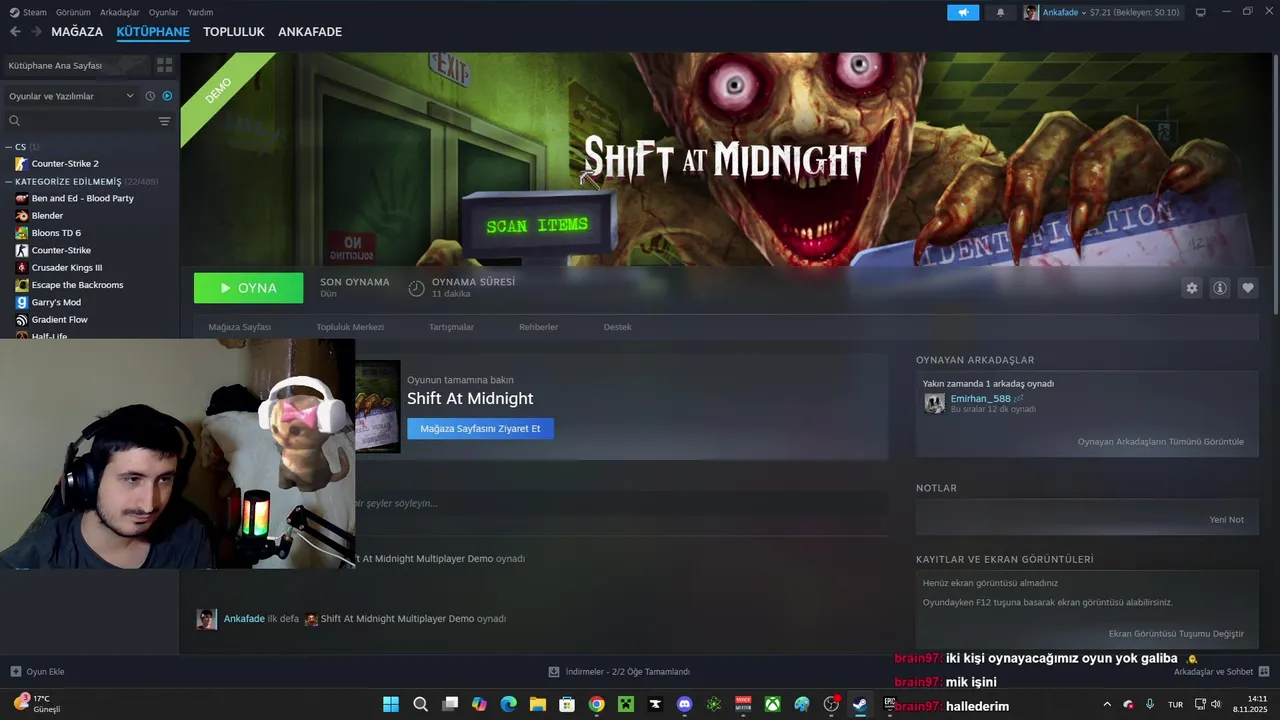Open advanced filter options icon

click(x=165, y=121)
